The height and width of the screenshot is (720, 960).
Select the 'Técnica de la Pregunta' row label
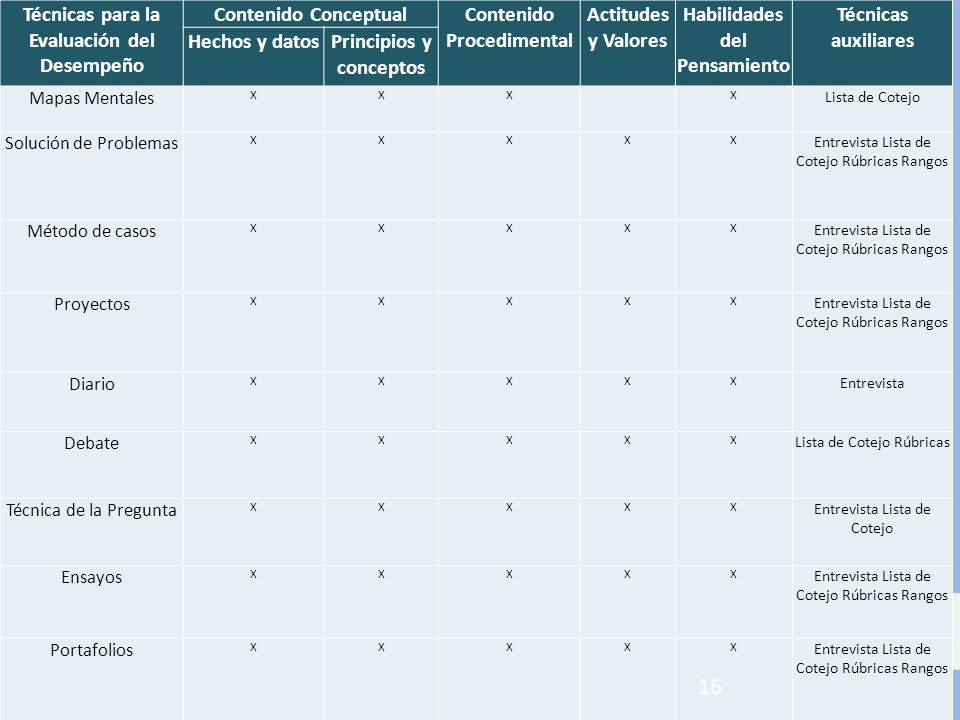(92, 511)
